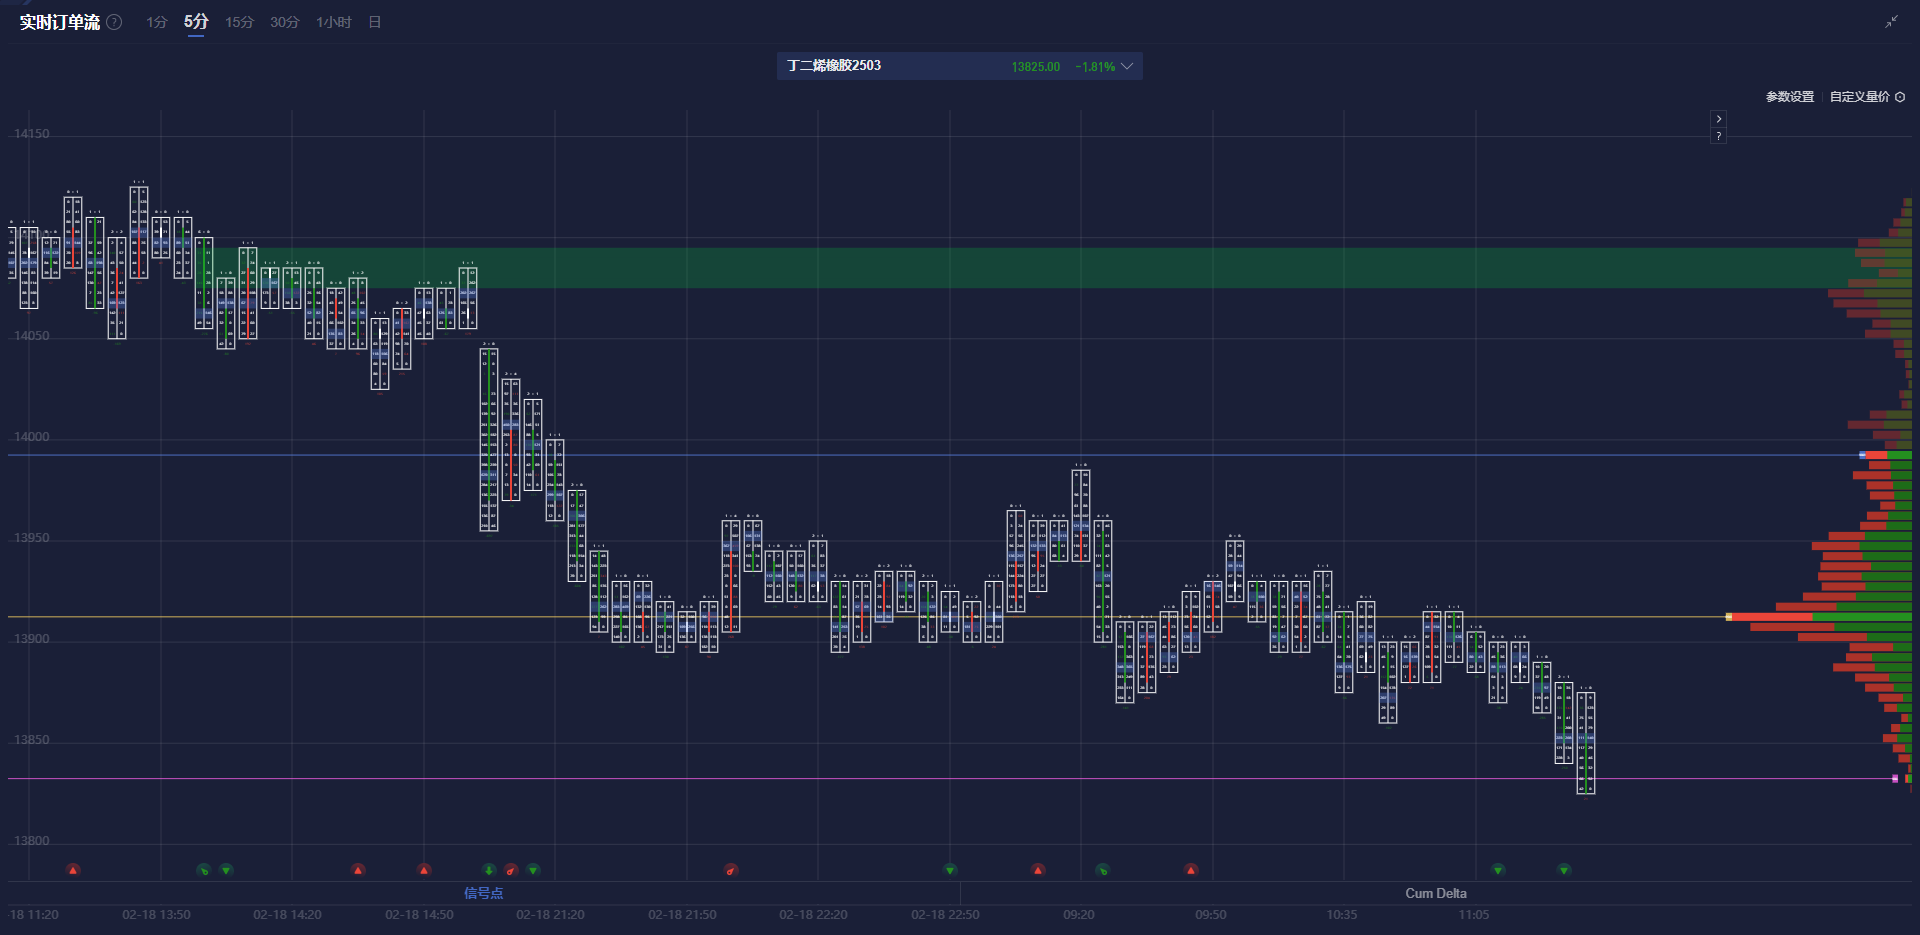1920x935 pixels.
Task: Click the hexagon icon beside 自定义量价
Action: click(x=1900, y=97)
